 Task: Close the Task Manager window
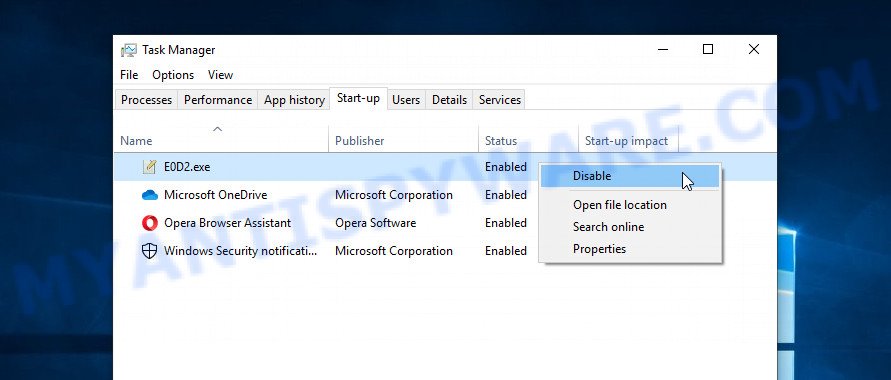tap(753, 49)
